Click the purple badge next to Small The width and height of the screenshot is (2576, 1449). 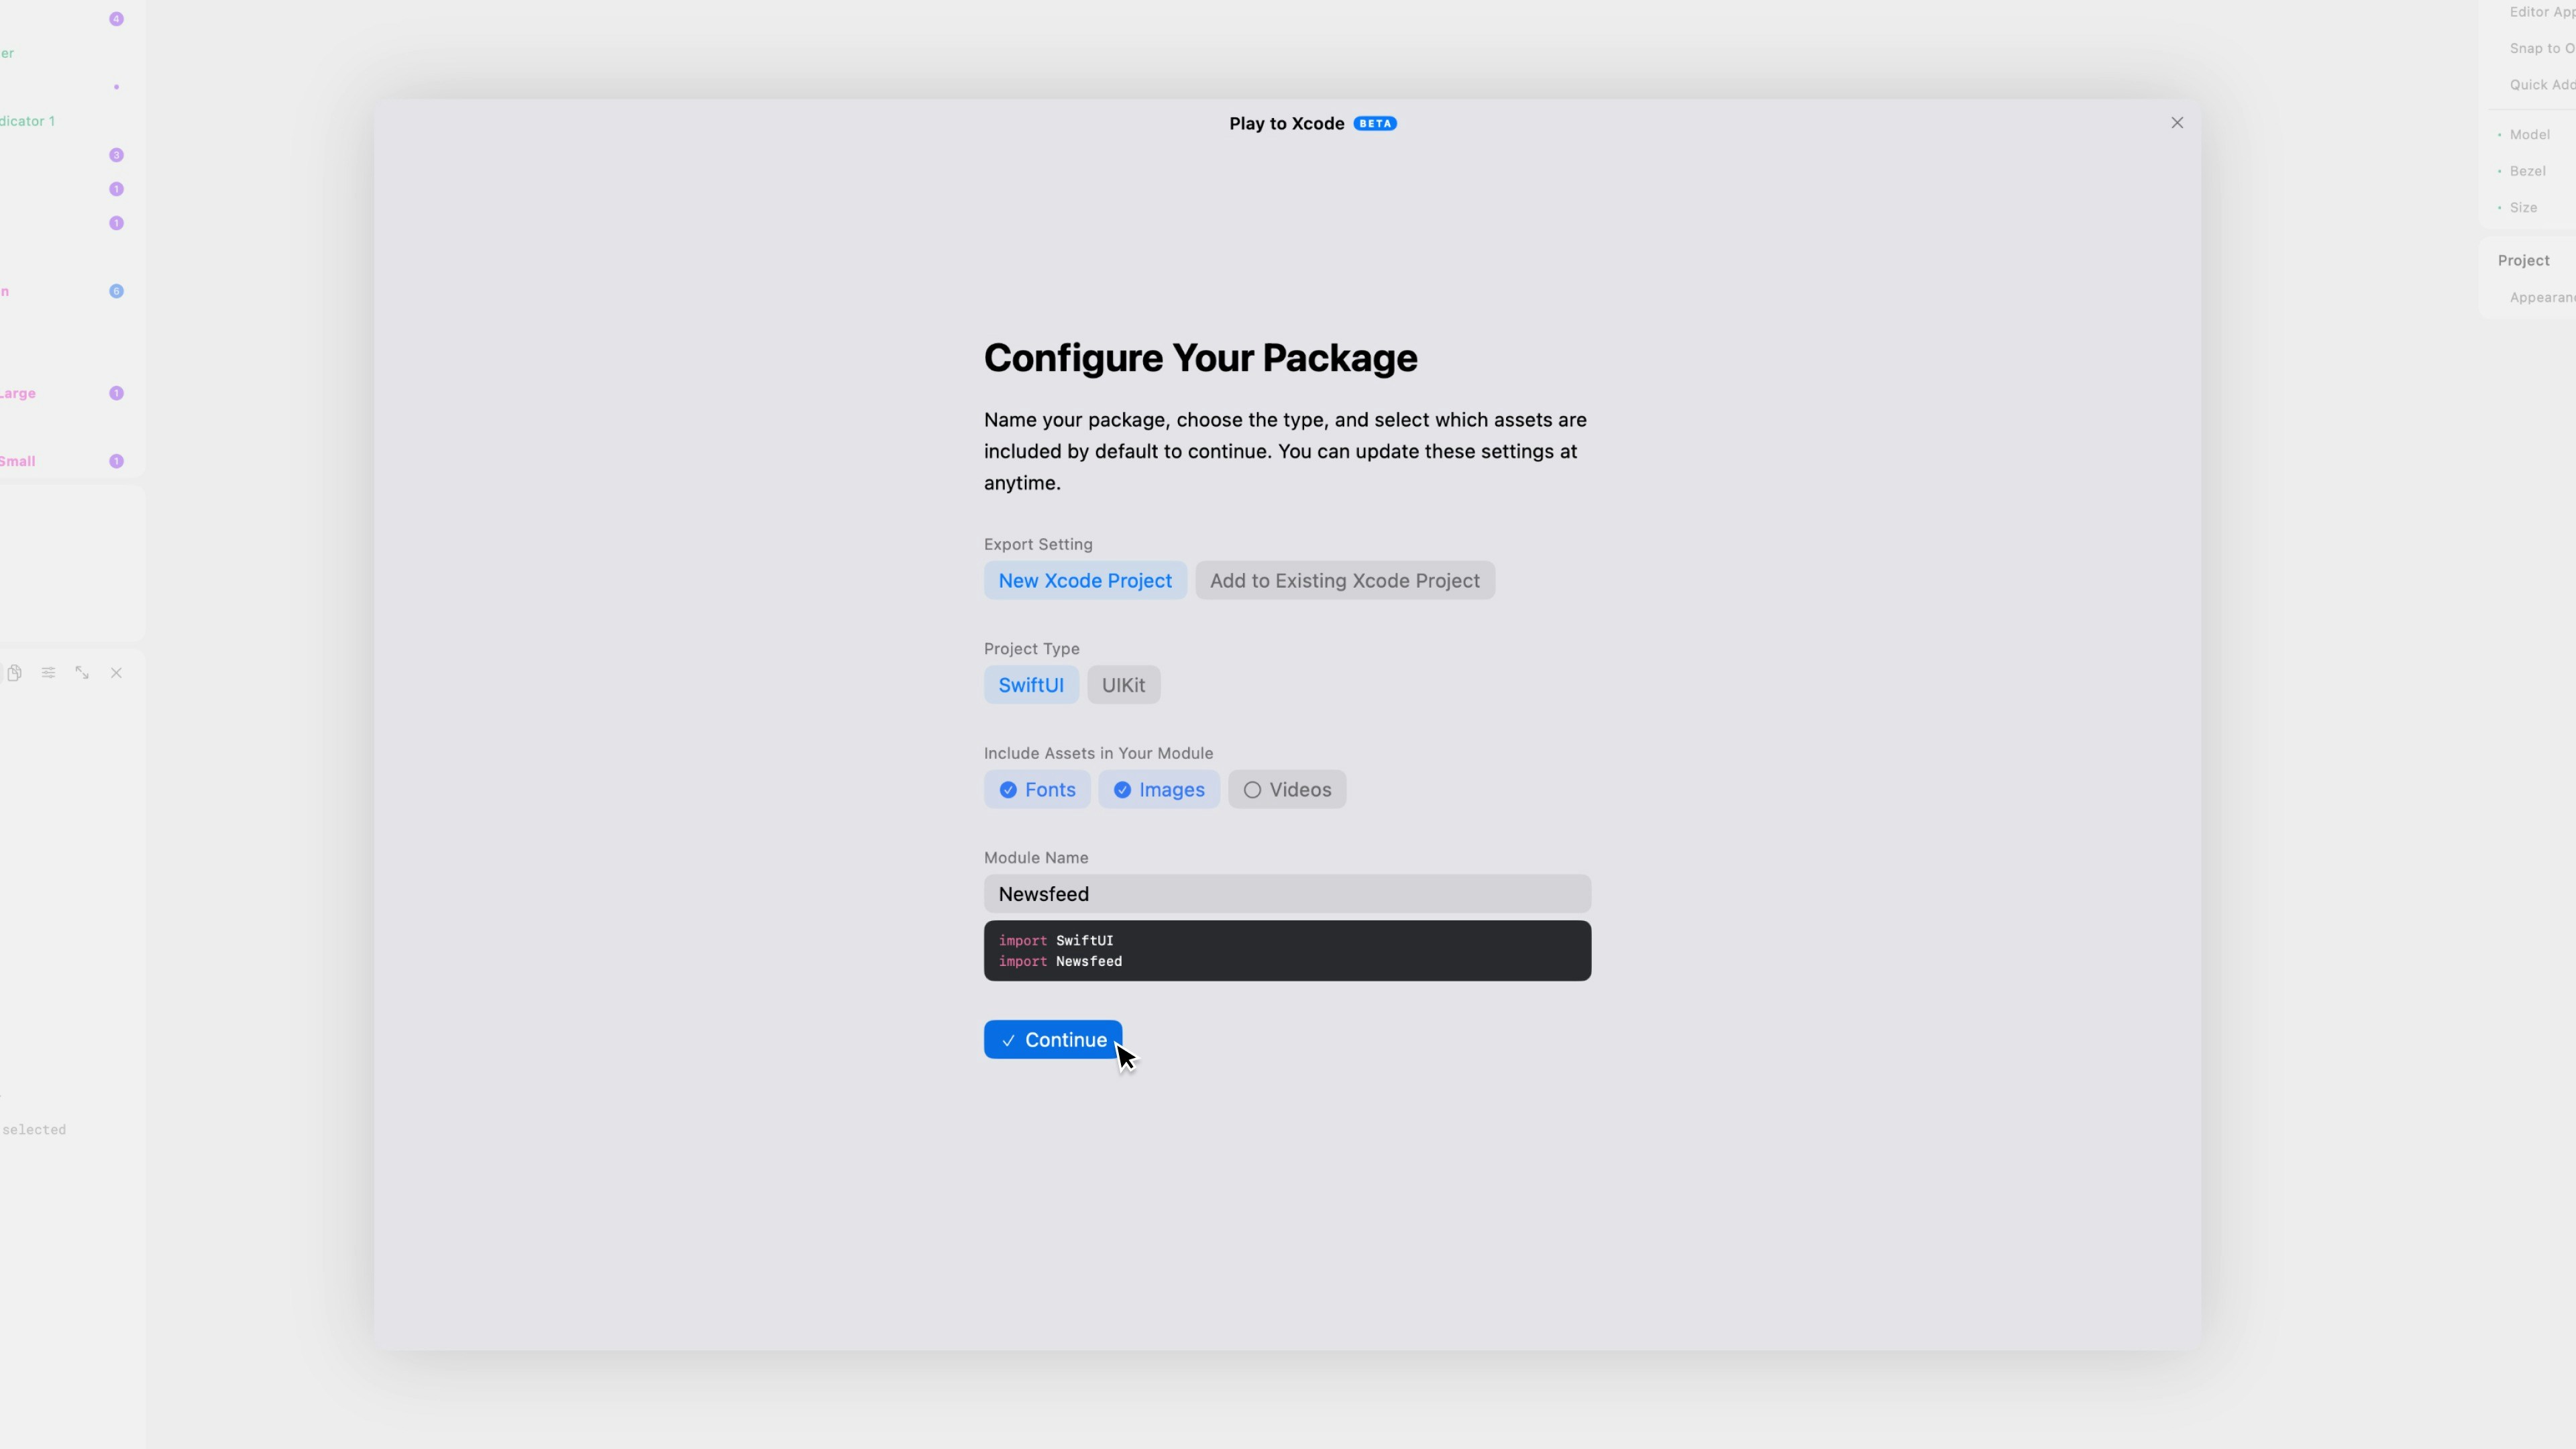click(x=116, y=461)
